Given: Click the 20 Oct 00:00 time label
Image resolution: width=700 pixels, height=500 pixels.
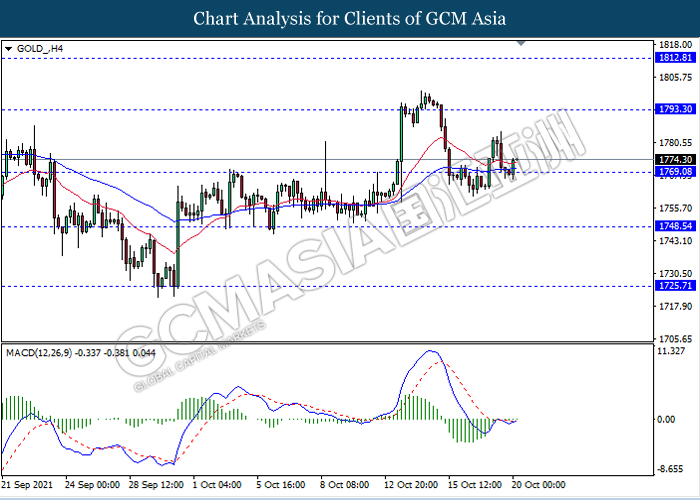Looking at the screenshot, I should (x=538, y=485).
